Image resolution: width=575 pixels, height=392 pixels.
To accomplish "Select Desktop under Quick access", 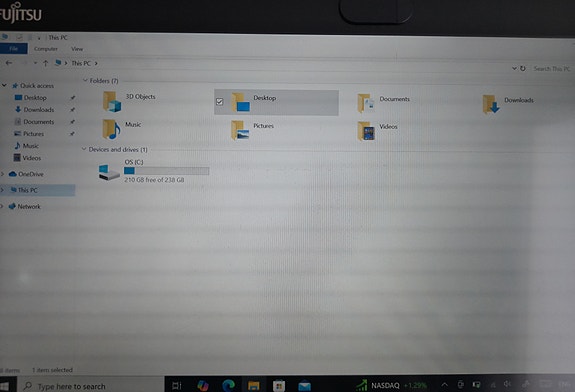I will (x=35, y=98).
